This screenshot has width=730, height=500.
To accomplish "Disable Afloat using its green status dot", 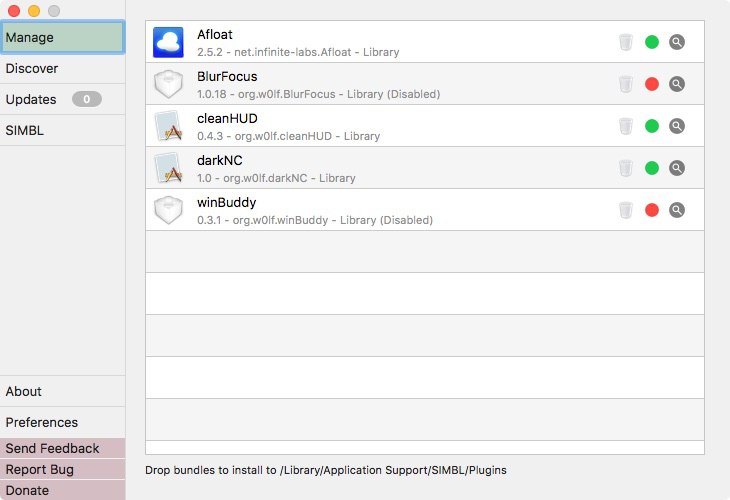I will pyautogui.click(x=652, y=42).
